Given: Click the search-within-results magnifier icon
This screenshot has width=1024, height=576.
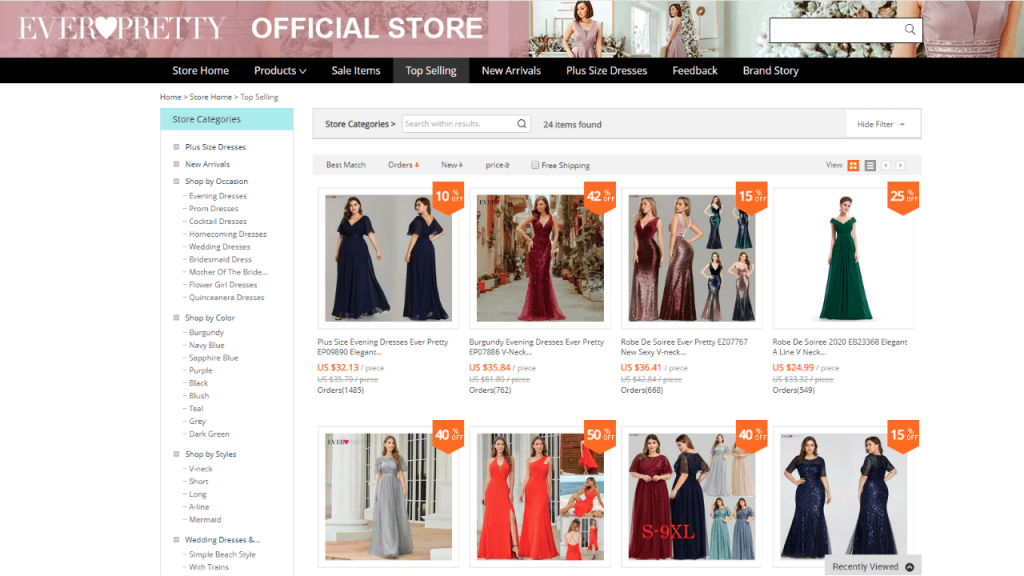Looking at the screenshot, I should click(522, 124).
